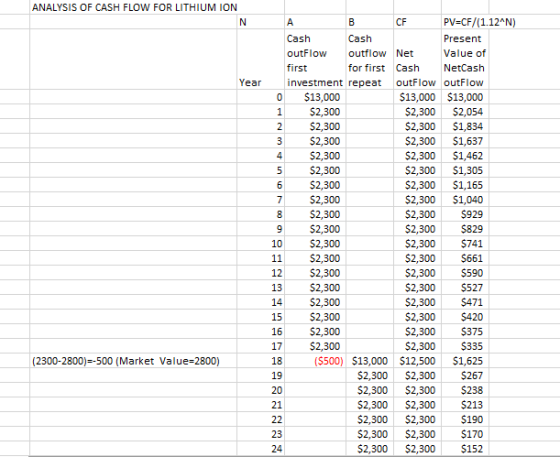Image resolution: width=560 pixels, height=457 pixels.
Task: Click the $1,834 present value cell
Action: [465, 126]
